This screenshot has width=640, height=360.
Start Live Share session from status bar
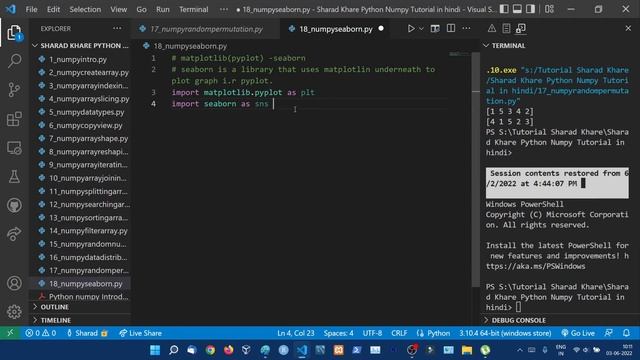pyautogui.click(x=140, y=333)
